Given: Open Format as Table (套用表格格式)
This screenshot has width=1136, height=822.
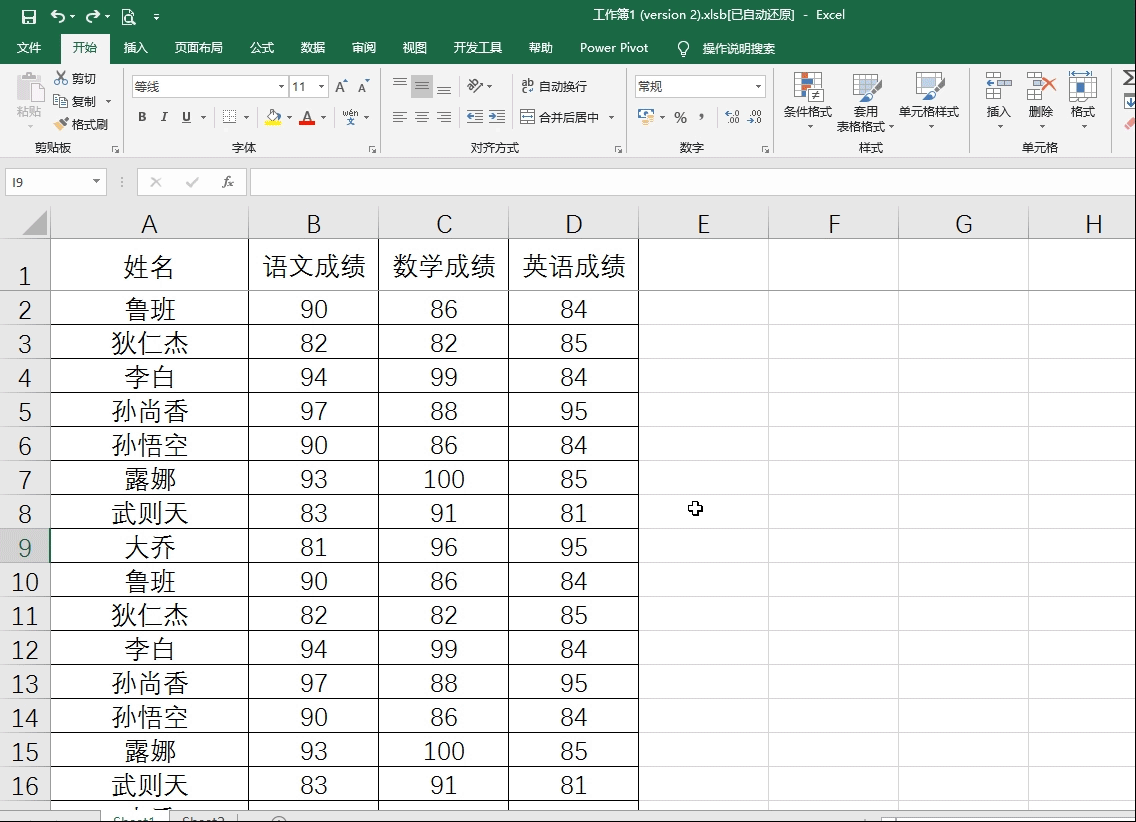Looking at the screenshot, I should [865, 101].
